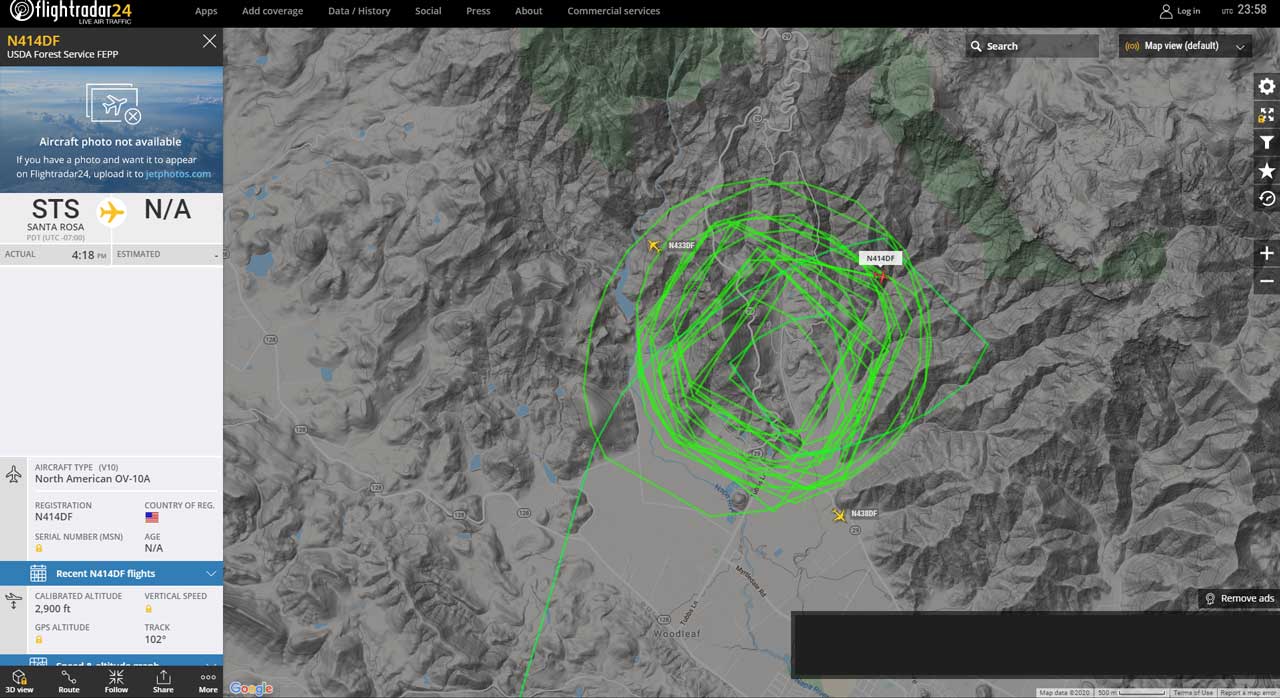
Task: Open the map settings gear icon
Action: pyautogui.click(x=1266, y=87)
